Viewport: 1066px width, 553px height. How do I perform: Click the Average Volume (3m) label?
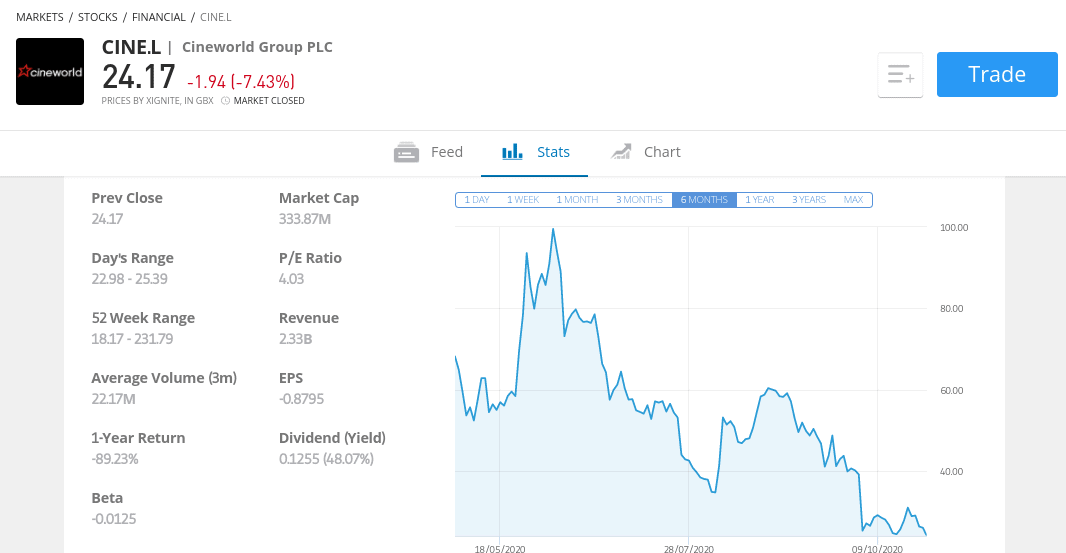click(x=164, y=378)
